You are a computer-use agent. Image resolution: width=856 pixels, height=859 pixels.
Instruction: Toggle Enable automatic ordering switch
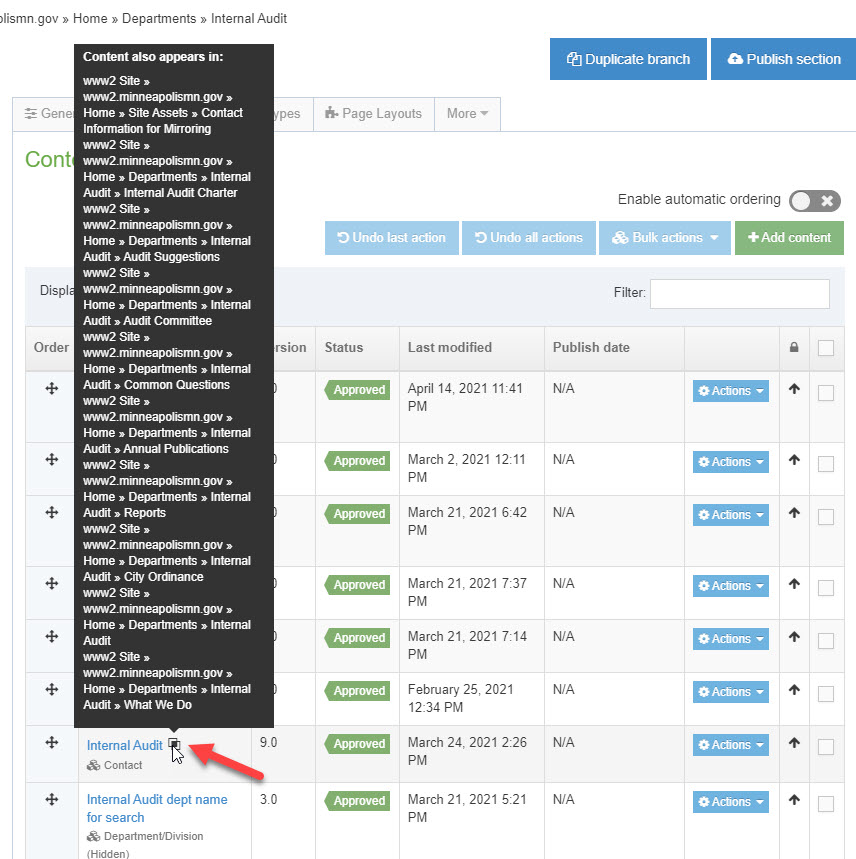(x=814, y=201)
